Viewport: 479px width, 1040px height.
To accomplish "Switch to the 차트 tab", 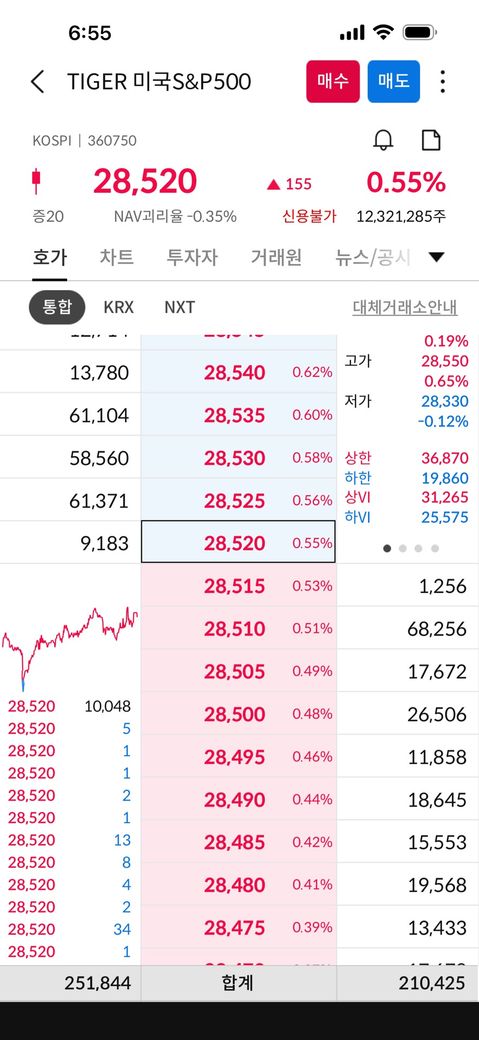I will click(117, 257).
